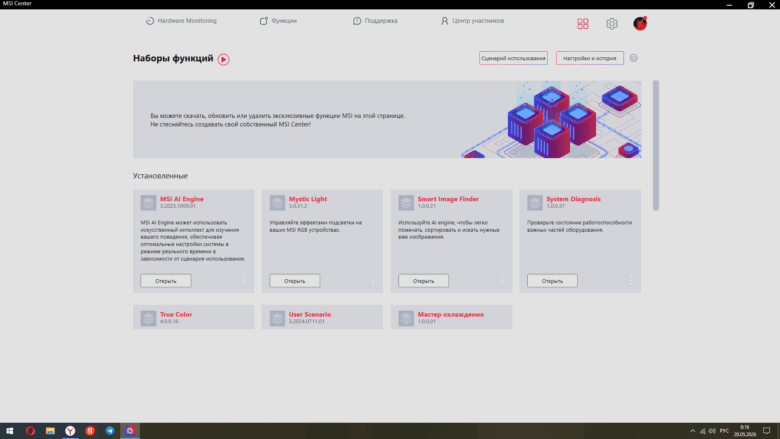Select the Mystic Light title
The height and width of the screenshot is (439, 780).
click(308, 199)
